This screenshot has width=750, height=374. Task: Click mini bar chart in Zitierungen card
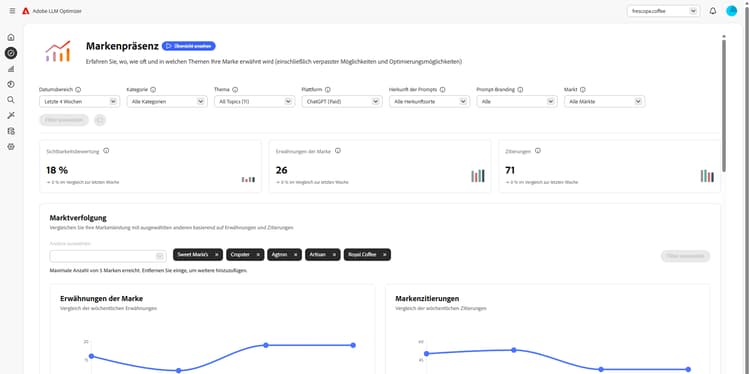click(707, 176)
